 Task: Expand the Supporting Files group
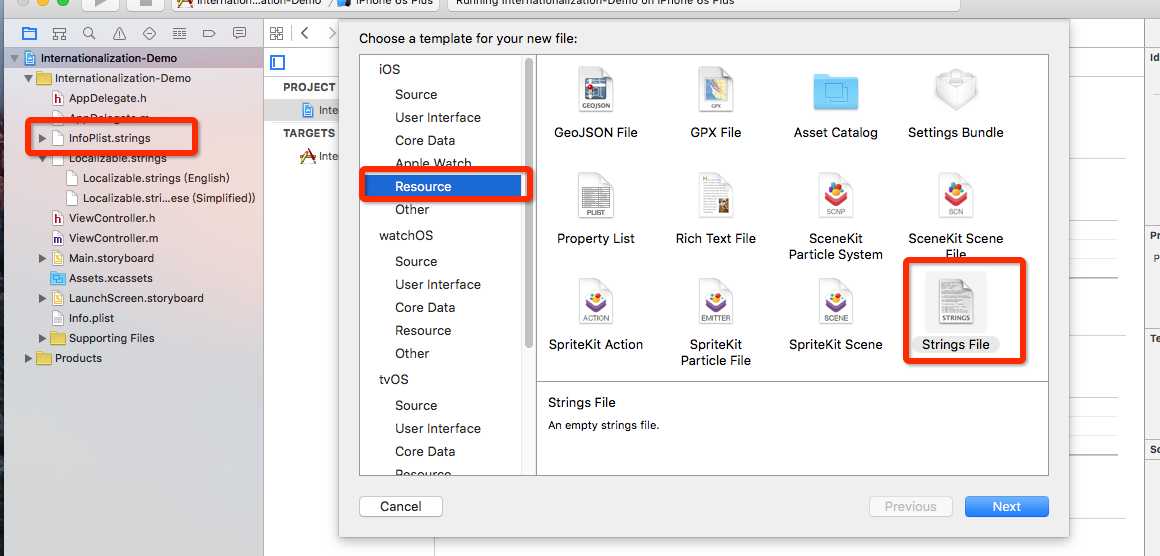42,338
